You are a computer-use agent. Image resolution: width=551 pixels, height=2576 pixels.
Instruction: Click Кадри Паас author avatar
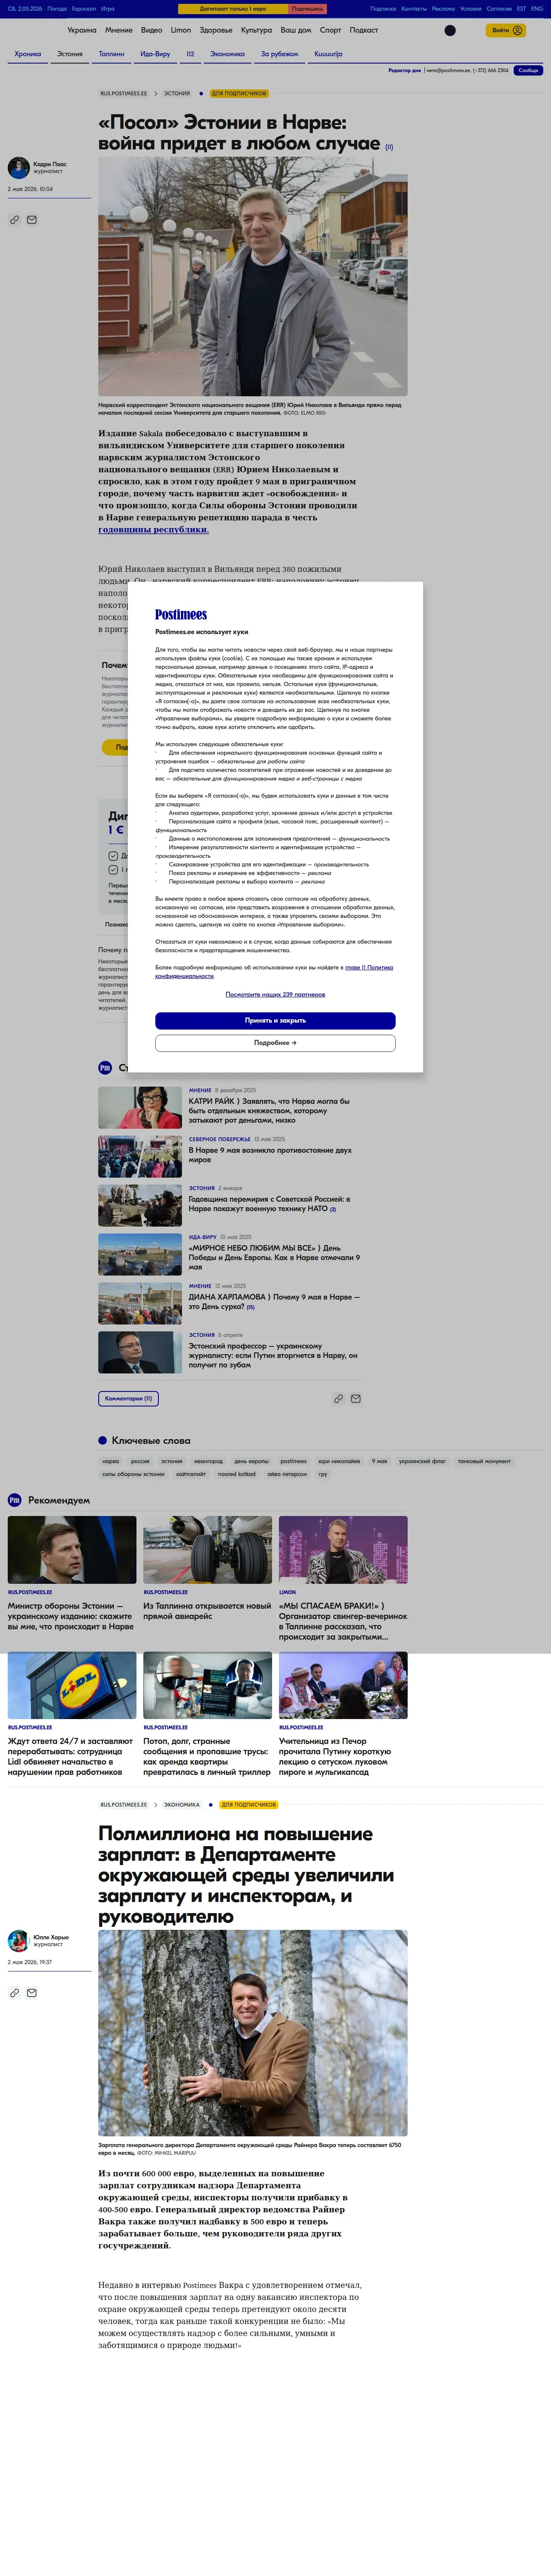tap(19, 167)
